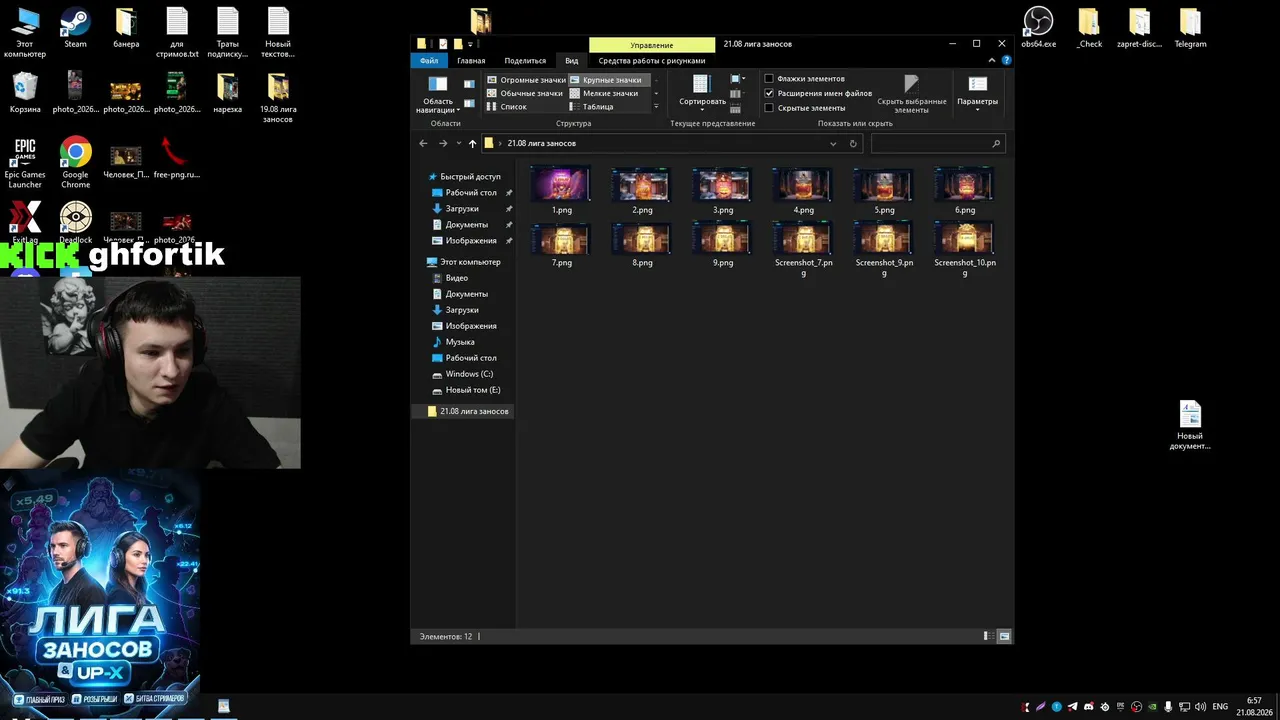This screenshot has height=720, width=1280.
Task: Click the address bar path 21.08 лига заносов
Action: coord(541,143)
